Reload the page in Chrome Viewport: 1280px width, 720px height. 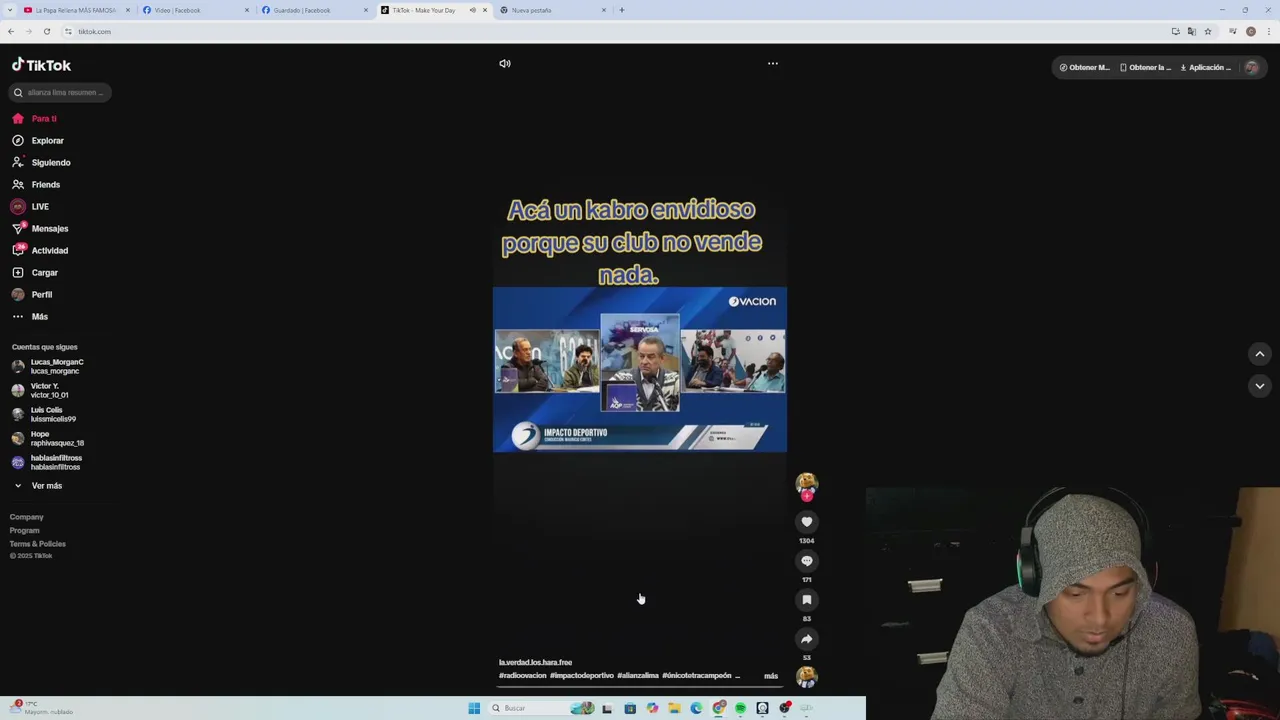point(46,31)
